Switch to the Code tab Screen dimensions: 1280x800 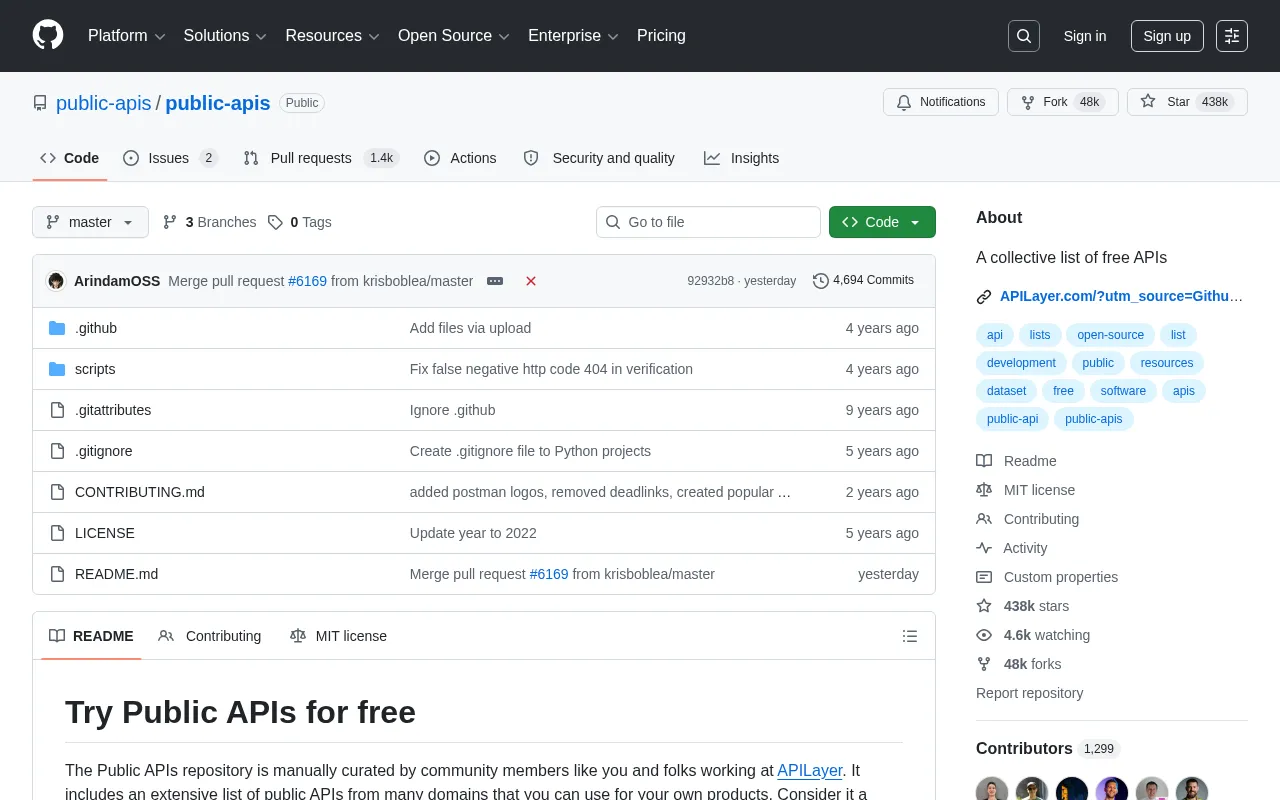click(x=70, y=158)
